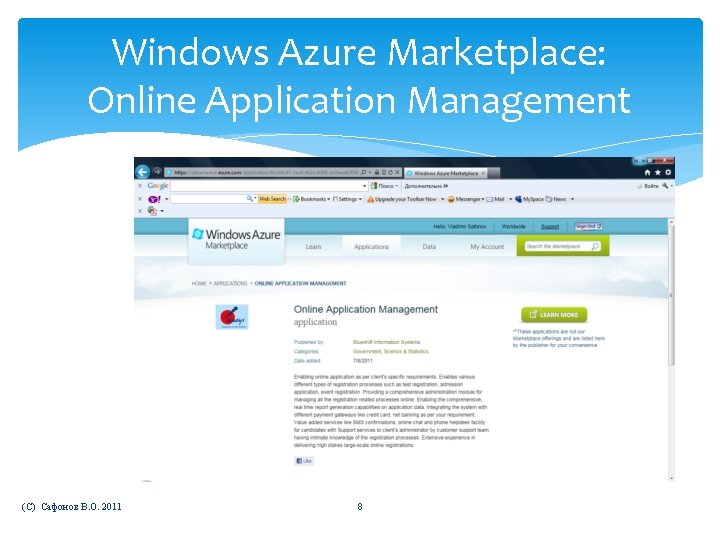The height and width of the screenshot is (540, 720).
Task: Open the News dropdown arrow
Action: (x=572, y=199)
